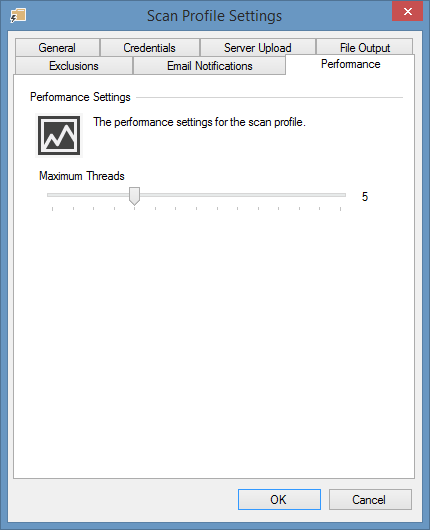
Task: Select the Server Upload tab
Action: point(258,48)
